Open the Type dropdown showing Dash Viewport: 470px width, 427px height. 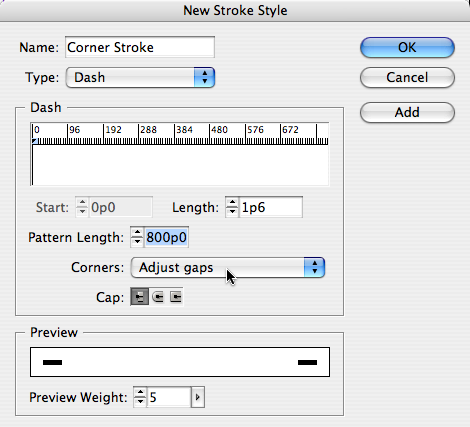click(140, 77)
